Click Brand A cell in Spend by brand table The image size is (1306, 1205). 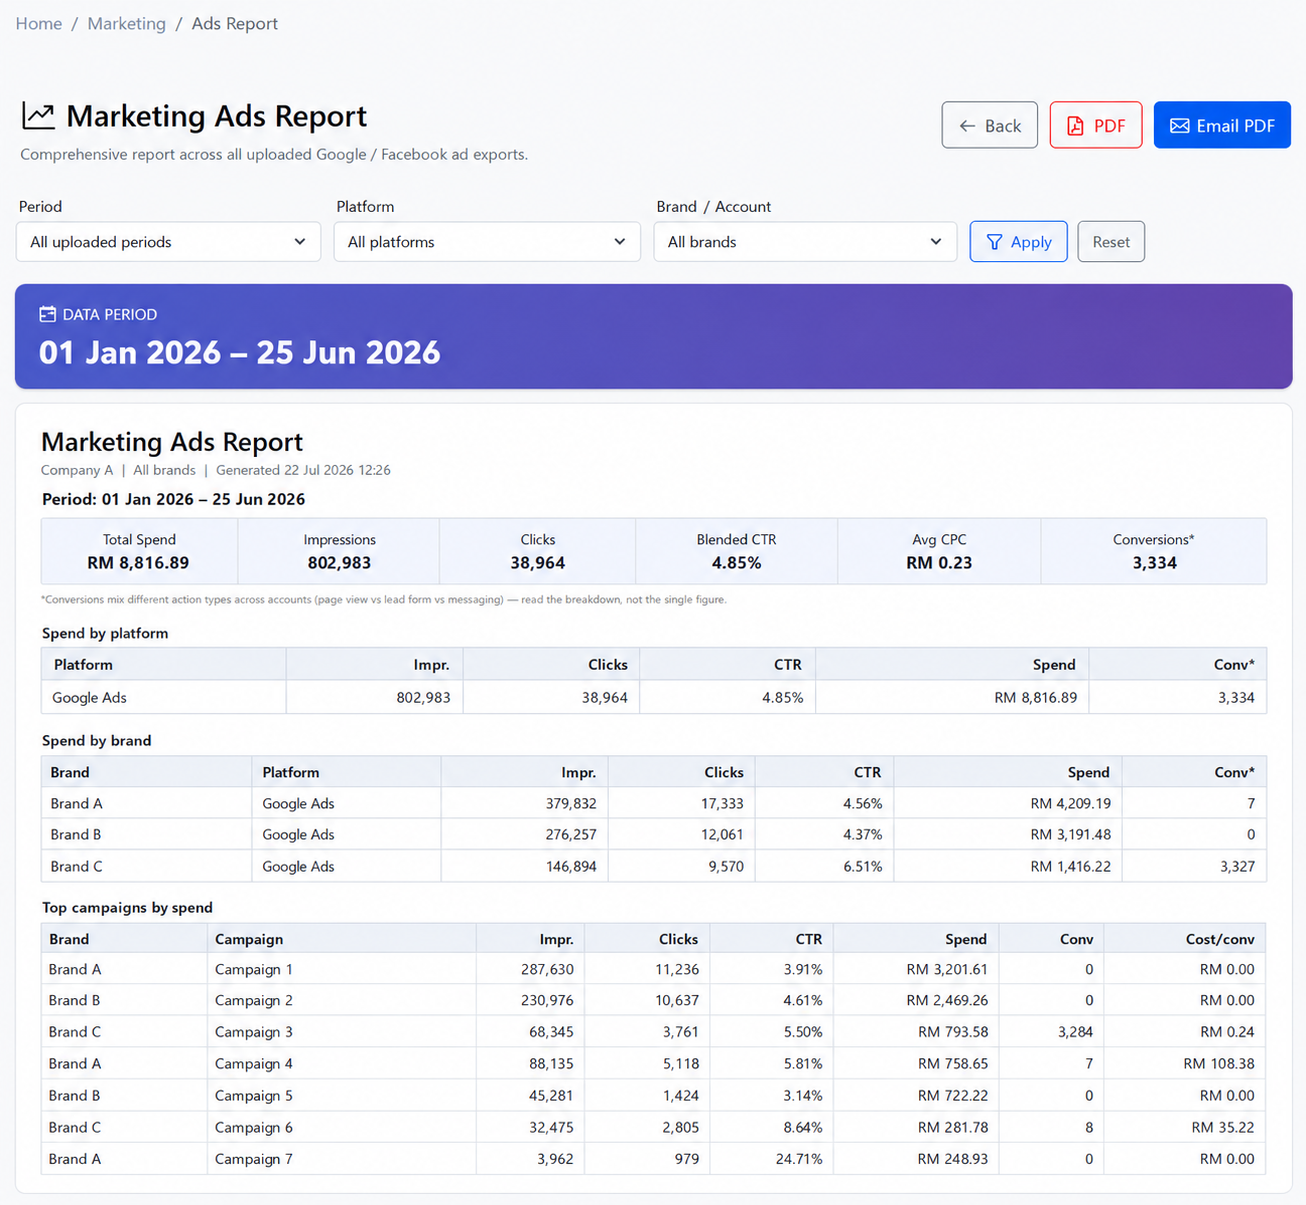pos(146,803)
